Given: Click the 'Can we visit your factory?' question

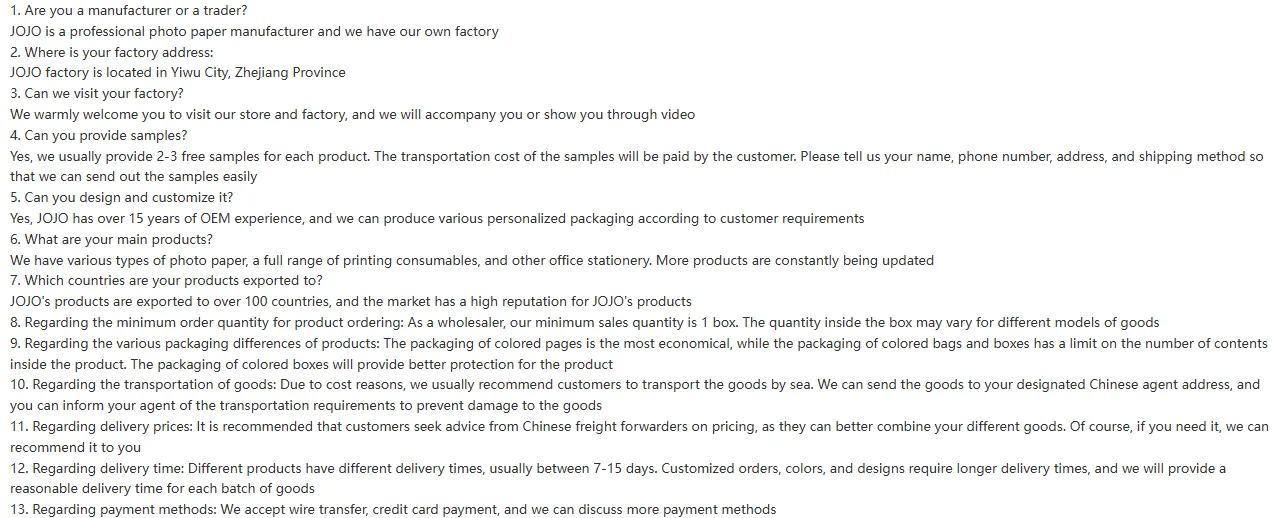Looking at the screenshot, I should pos(97,93).
